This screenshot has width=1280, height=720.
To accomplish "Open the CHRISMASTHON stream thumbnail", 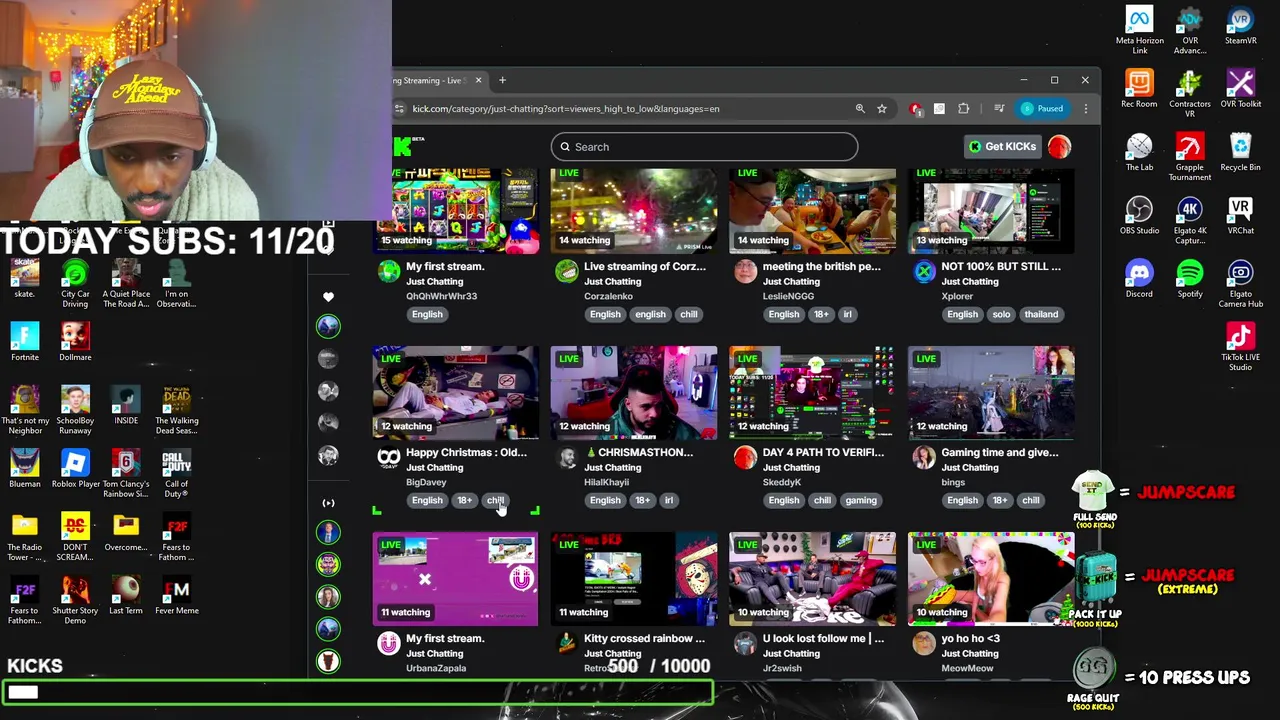I will click(634, 393).
